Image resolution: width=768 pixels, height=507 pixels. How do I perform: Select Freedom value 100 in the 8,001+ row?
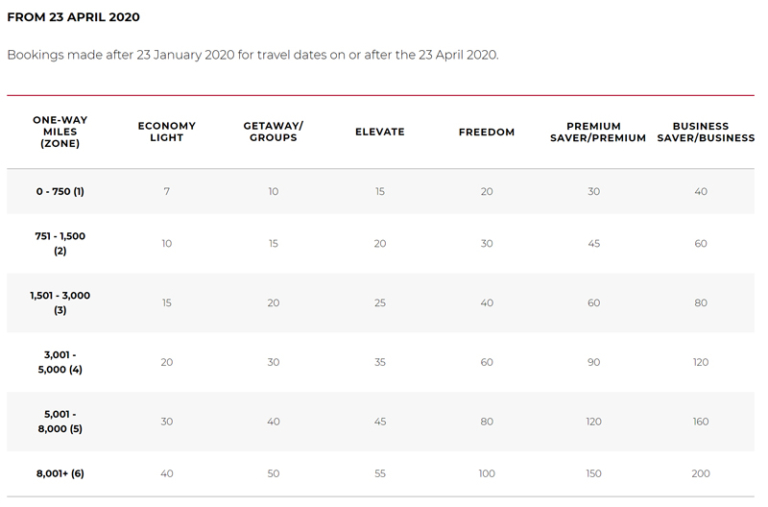(486, 473)
